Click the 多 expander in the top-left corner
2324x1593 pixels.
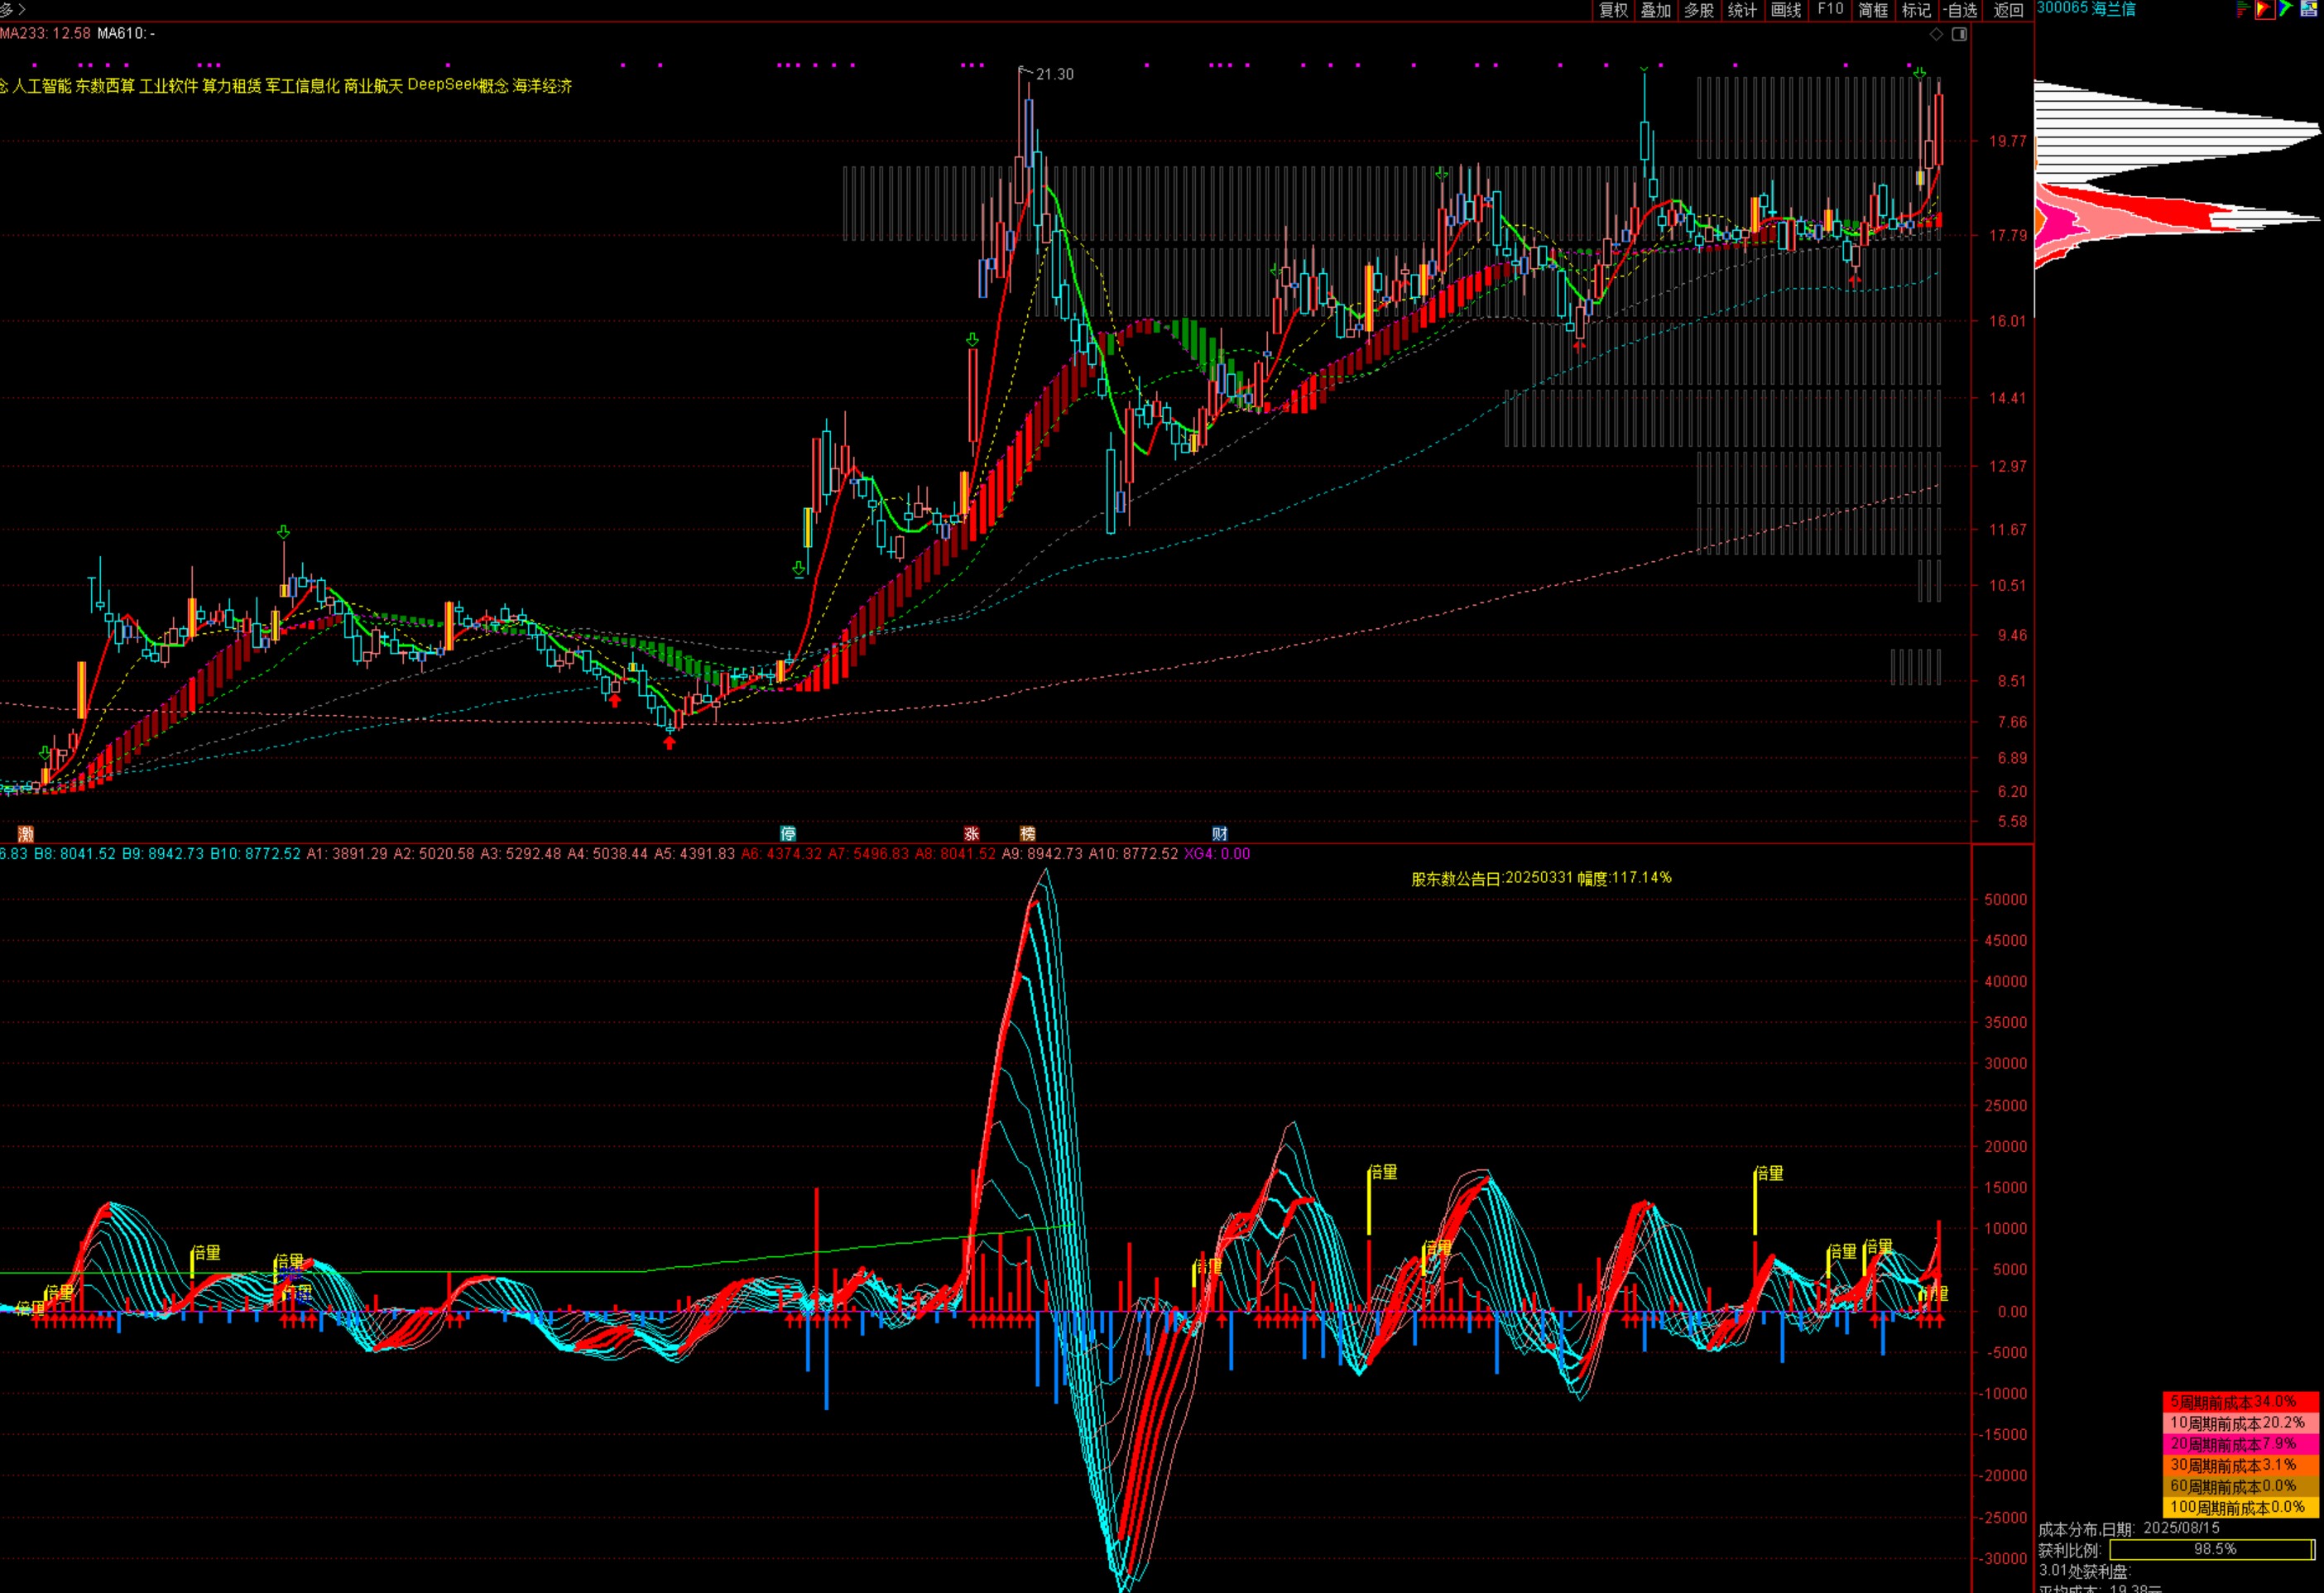pyautogui.click(x=13, y=10)
